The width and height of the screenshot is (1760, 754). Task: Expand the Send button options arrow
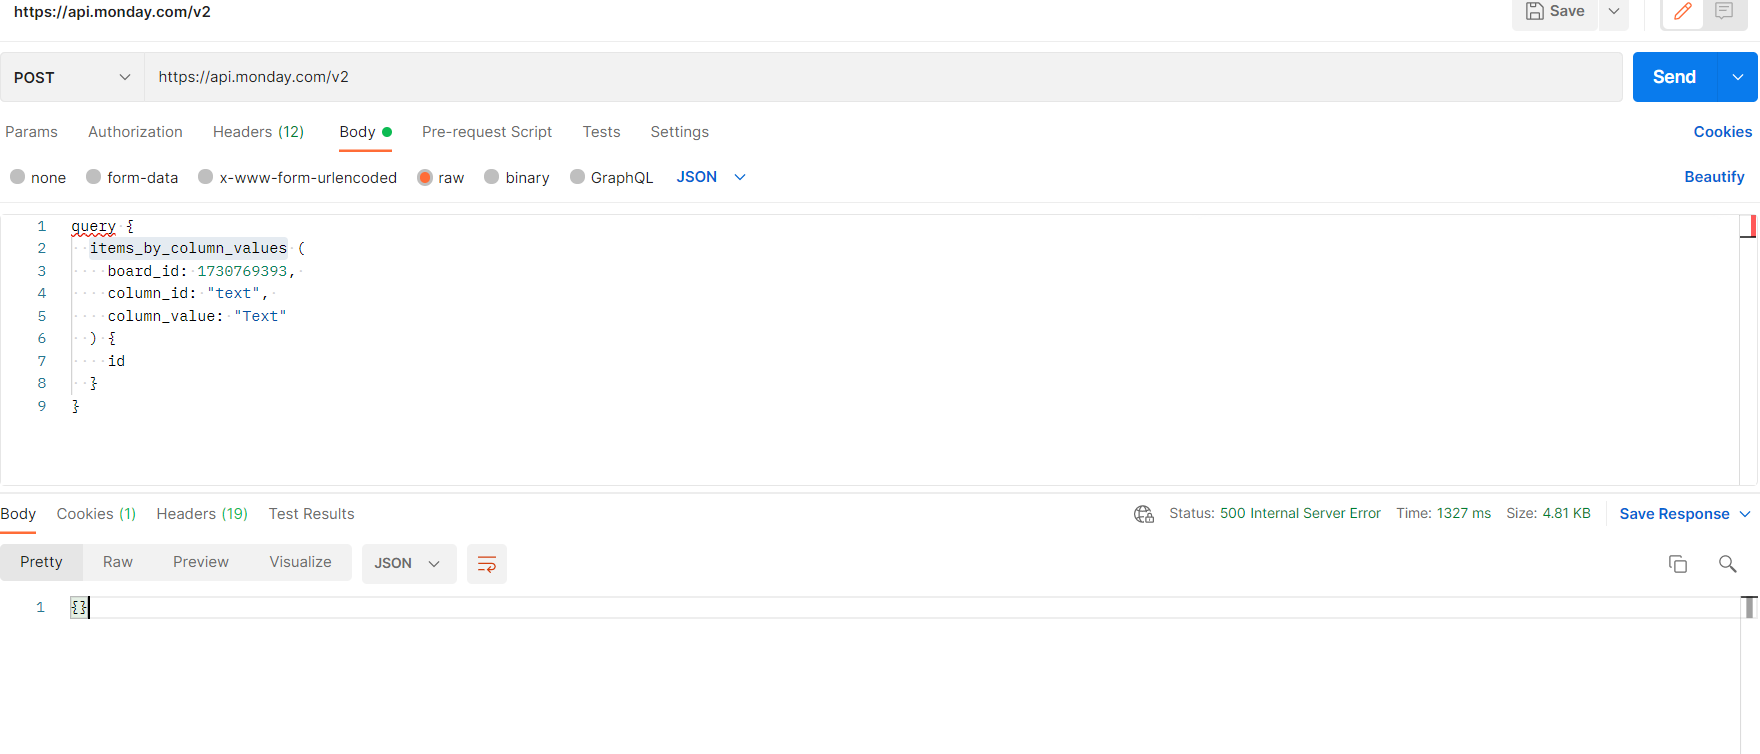click(1738, 77)
